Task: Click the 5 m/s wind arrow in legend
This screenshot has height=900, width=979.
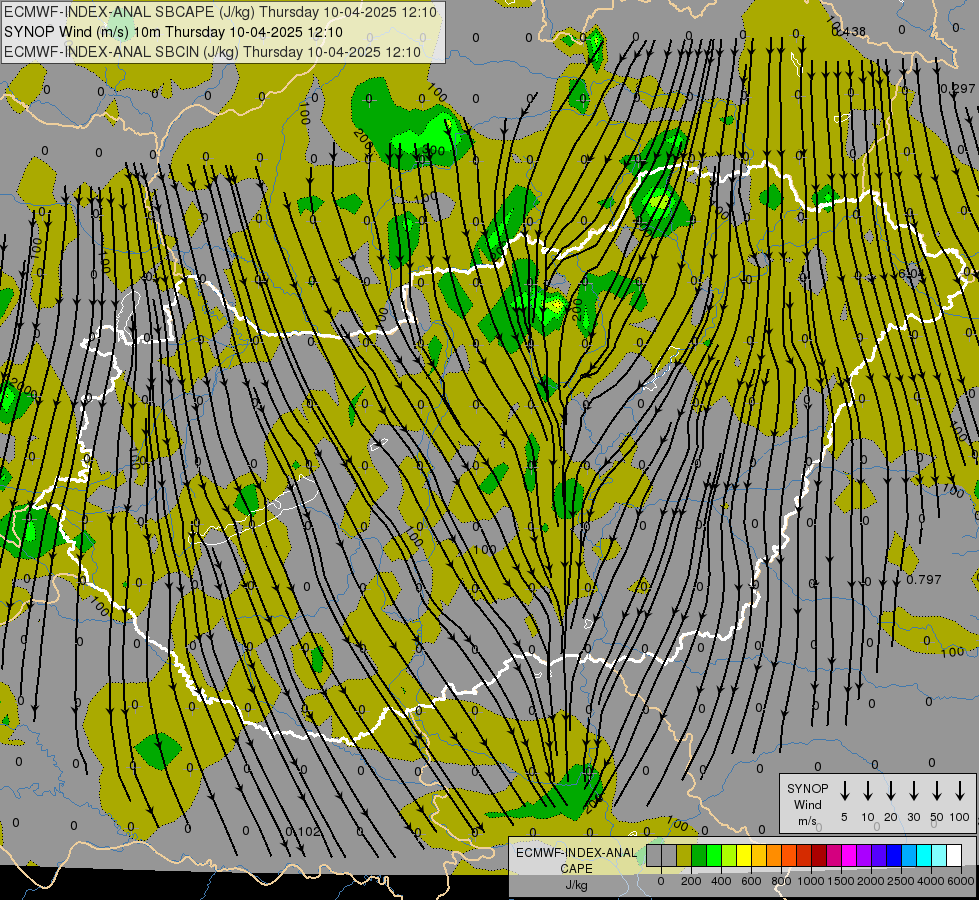Action: point(844,791)
